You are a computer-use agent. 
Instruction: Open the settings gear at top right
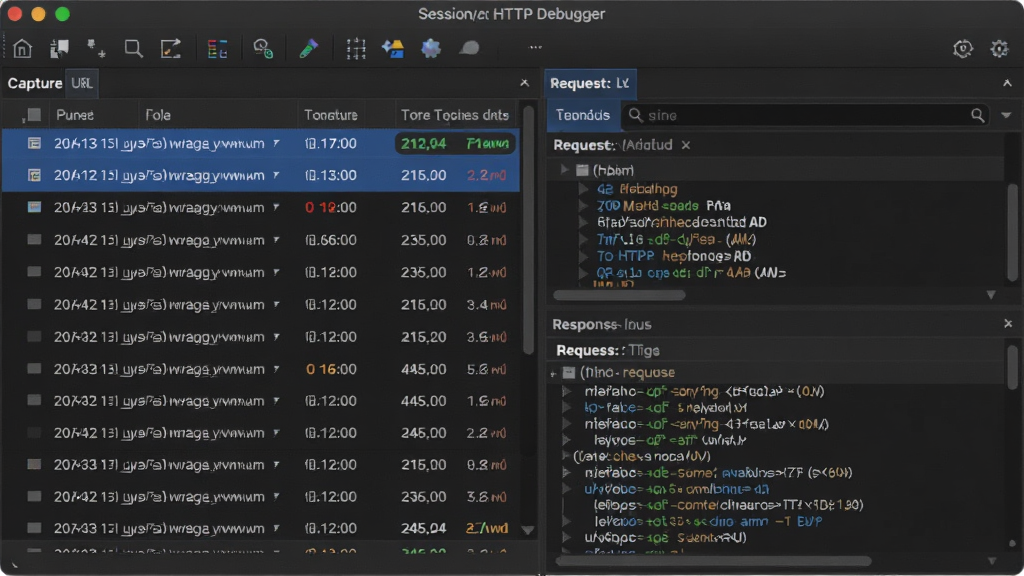(999, 48)
